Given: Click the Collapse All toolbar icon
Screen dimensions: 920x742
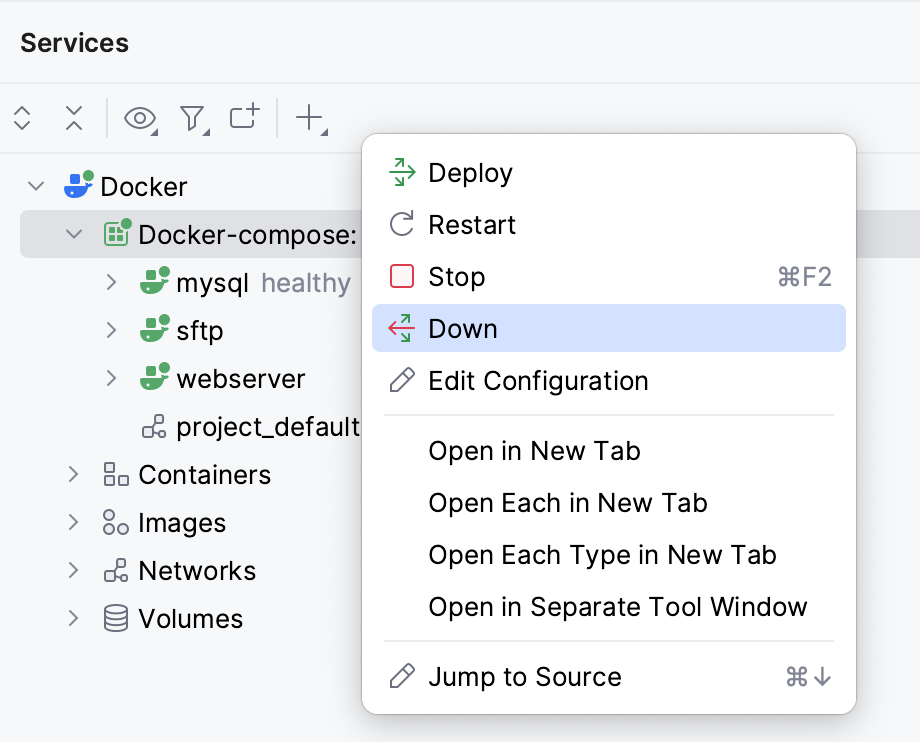Looking at the screenshot, I should tap(72, 118).
